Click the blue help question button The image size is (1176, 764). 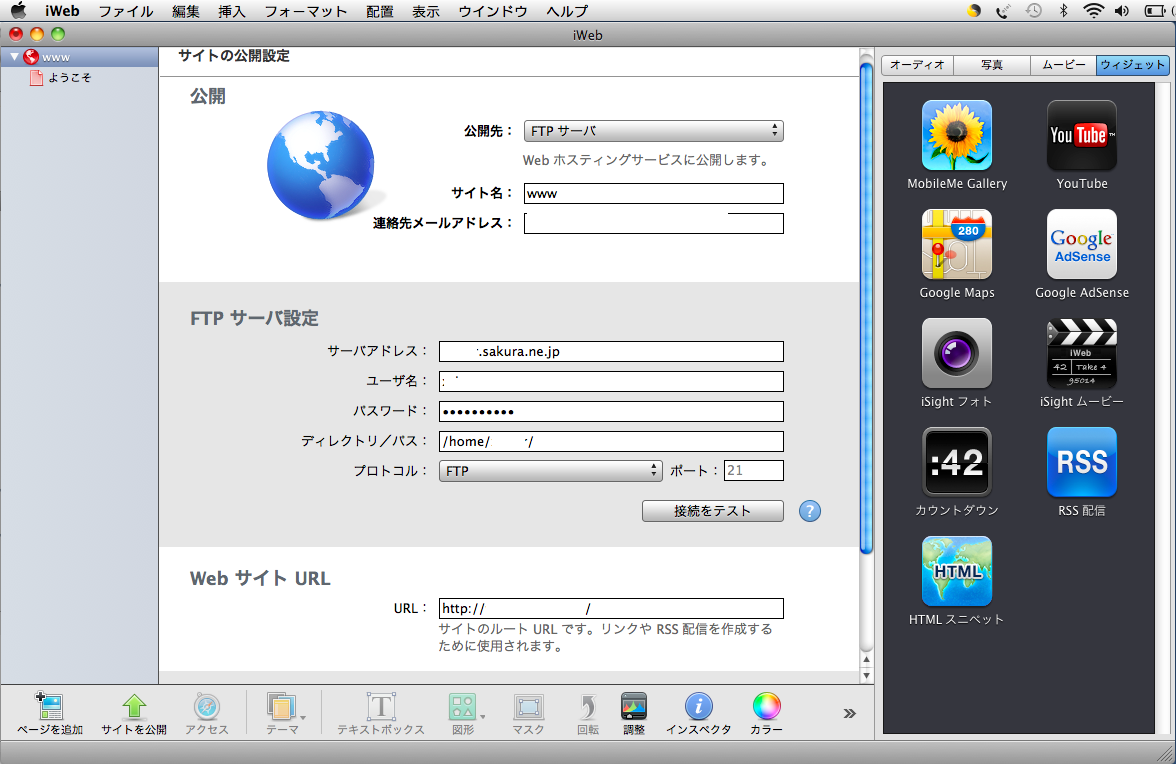[810, 511]
